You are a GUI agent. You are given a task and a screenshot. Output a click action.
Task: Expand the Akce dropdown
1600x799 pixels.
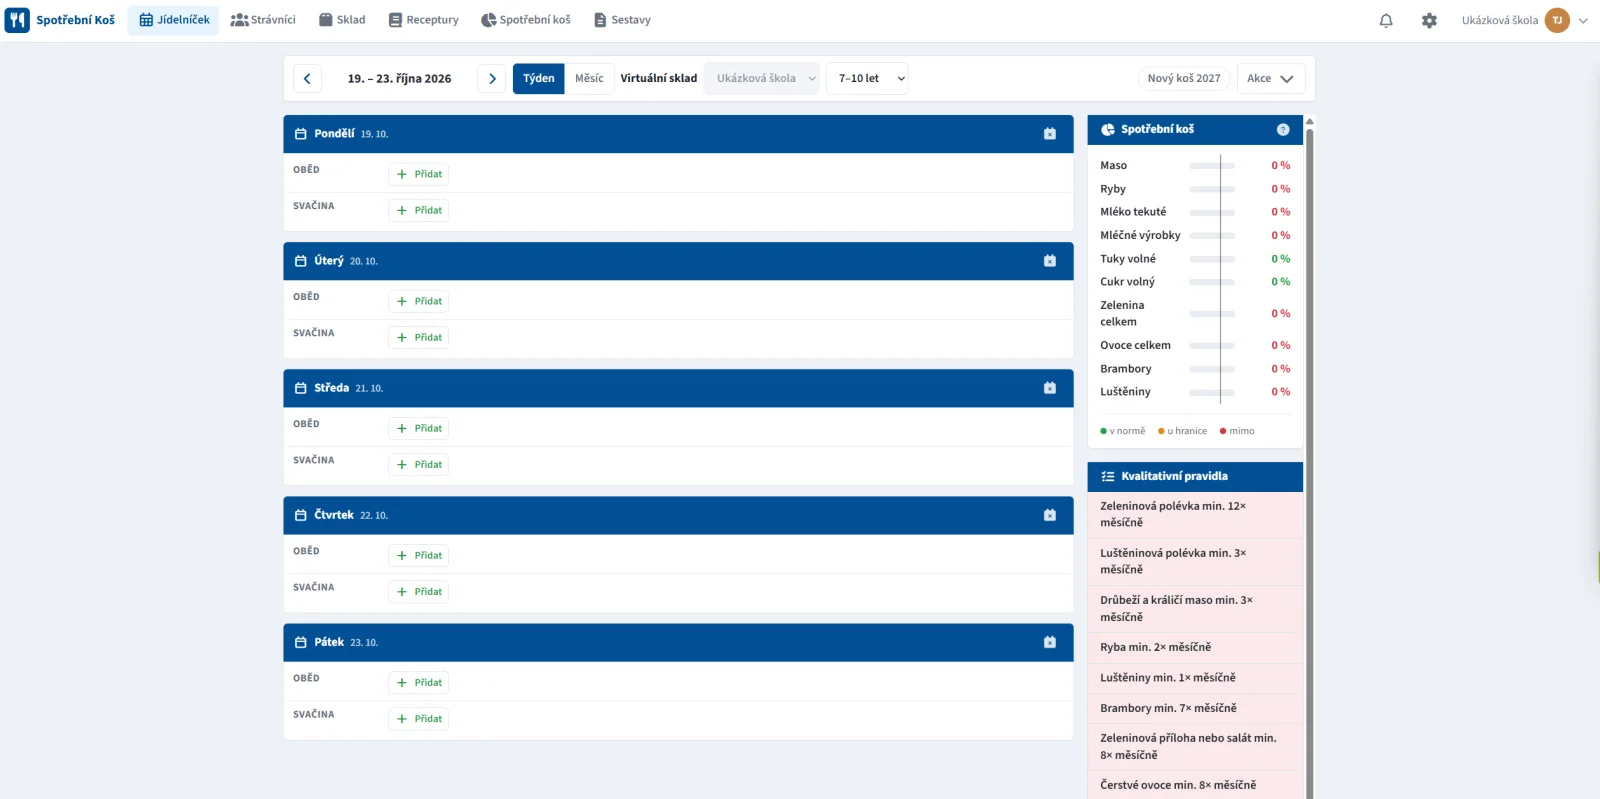pyautogui.click(x=1271, y=78)
